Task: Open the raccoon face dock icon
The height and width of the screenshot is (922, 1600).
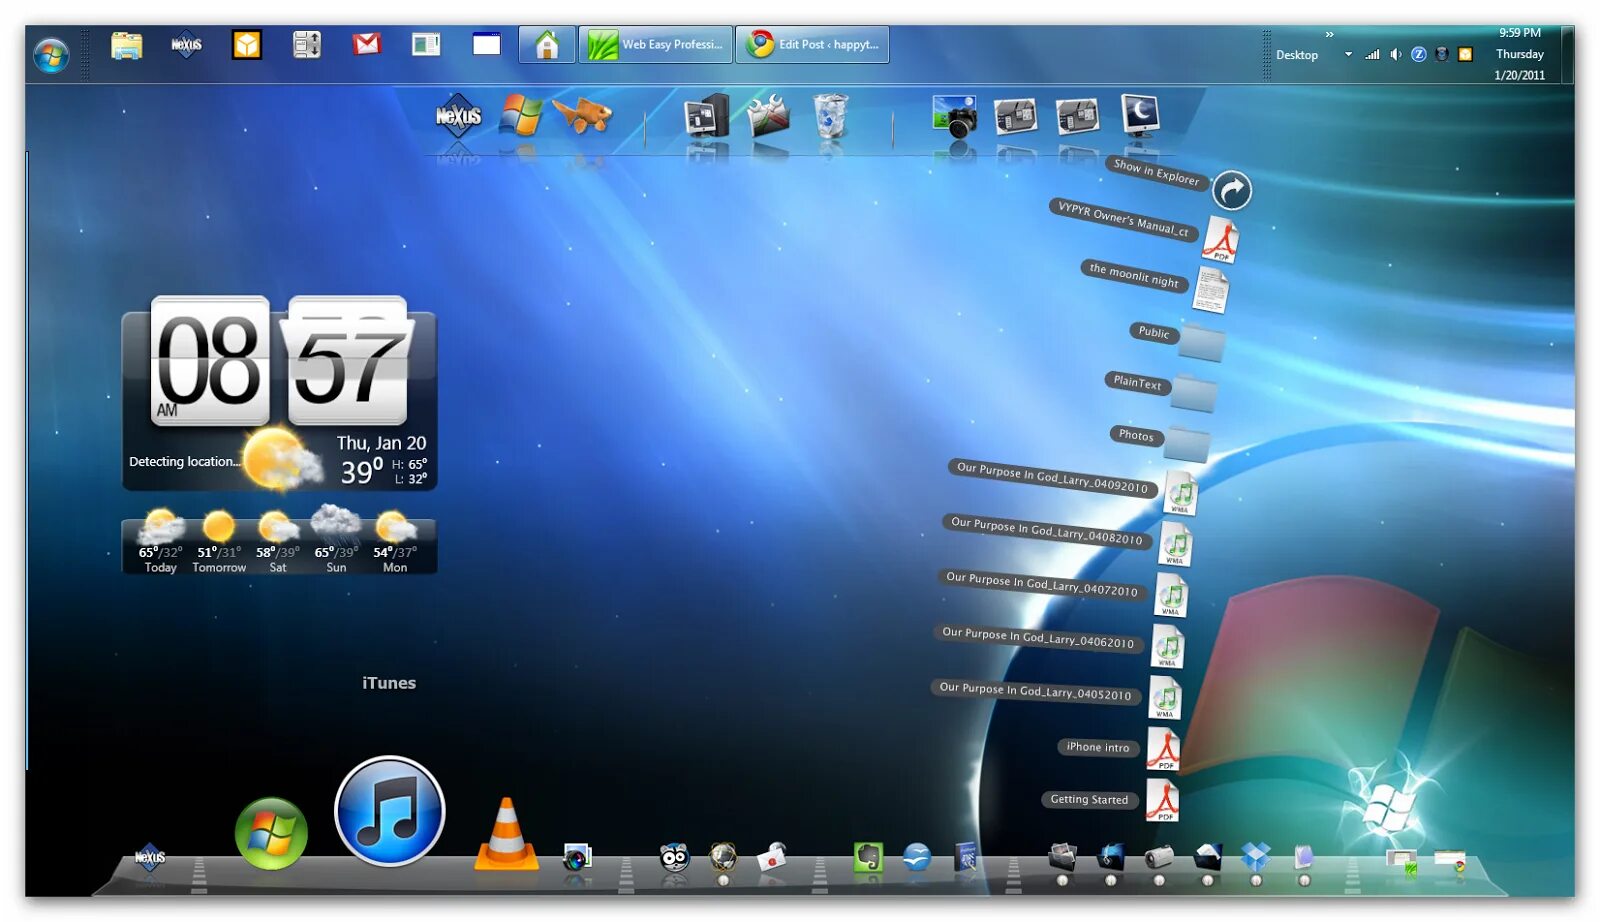Action: [675, 857]
